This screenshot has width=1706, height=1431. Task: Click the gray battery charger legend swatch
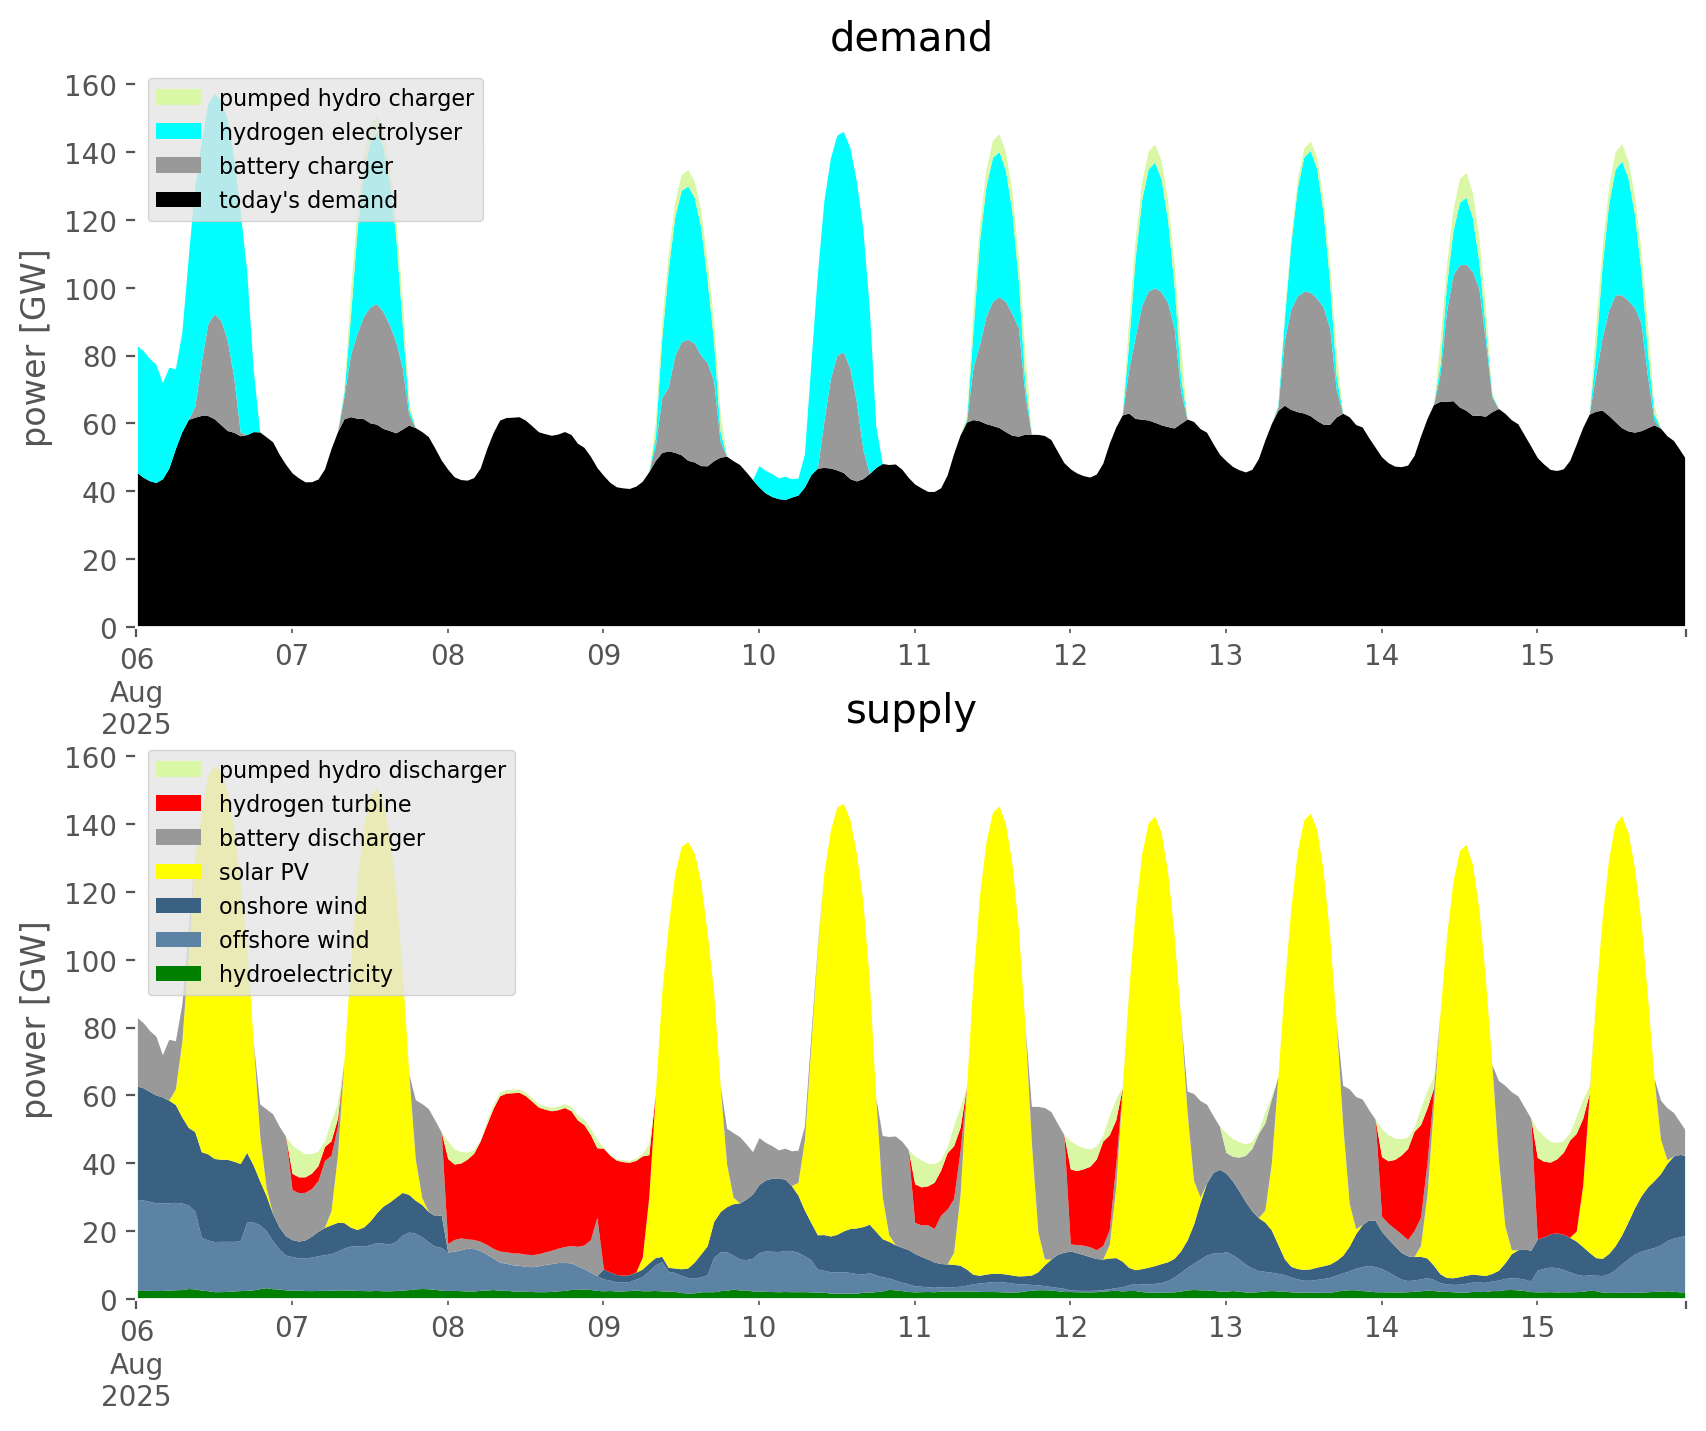[179, 166]
